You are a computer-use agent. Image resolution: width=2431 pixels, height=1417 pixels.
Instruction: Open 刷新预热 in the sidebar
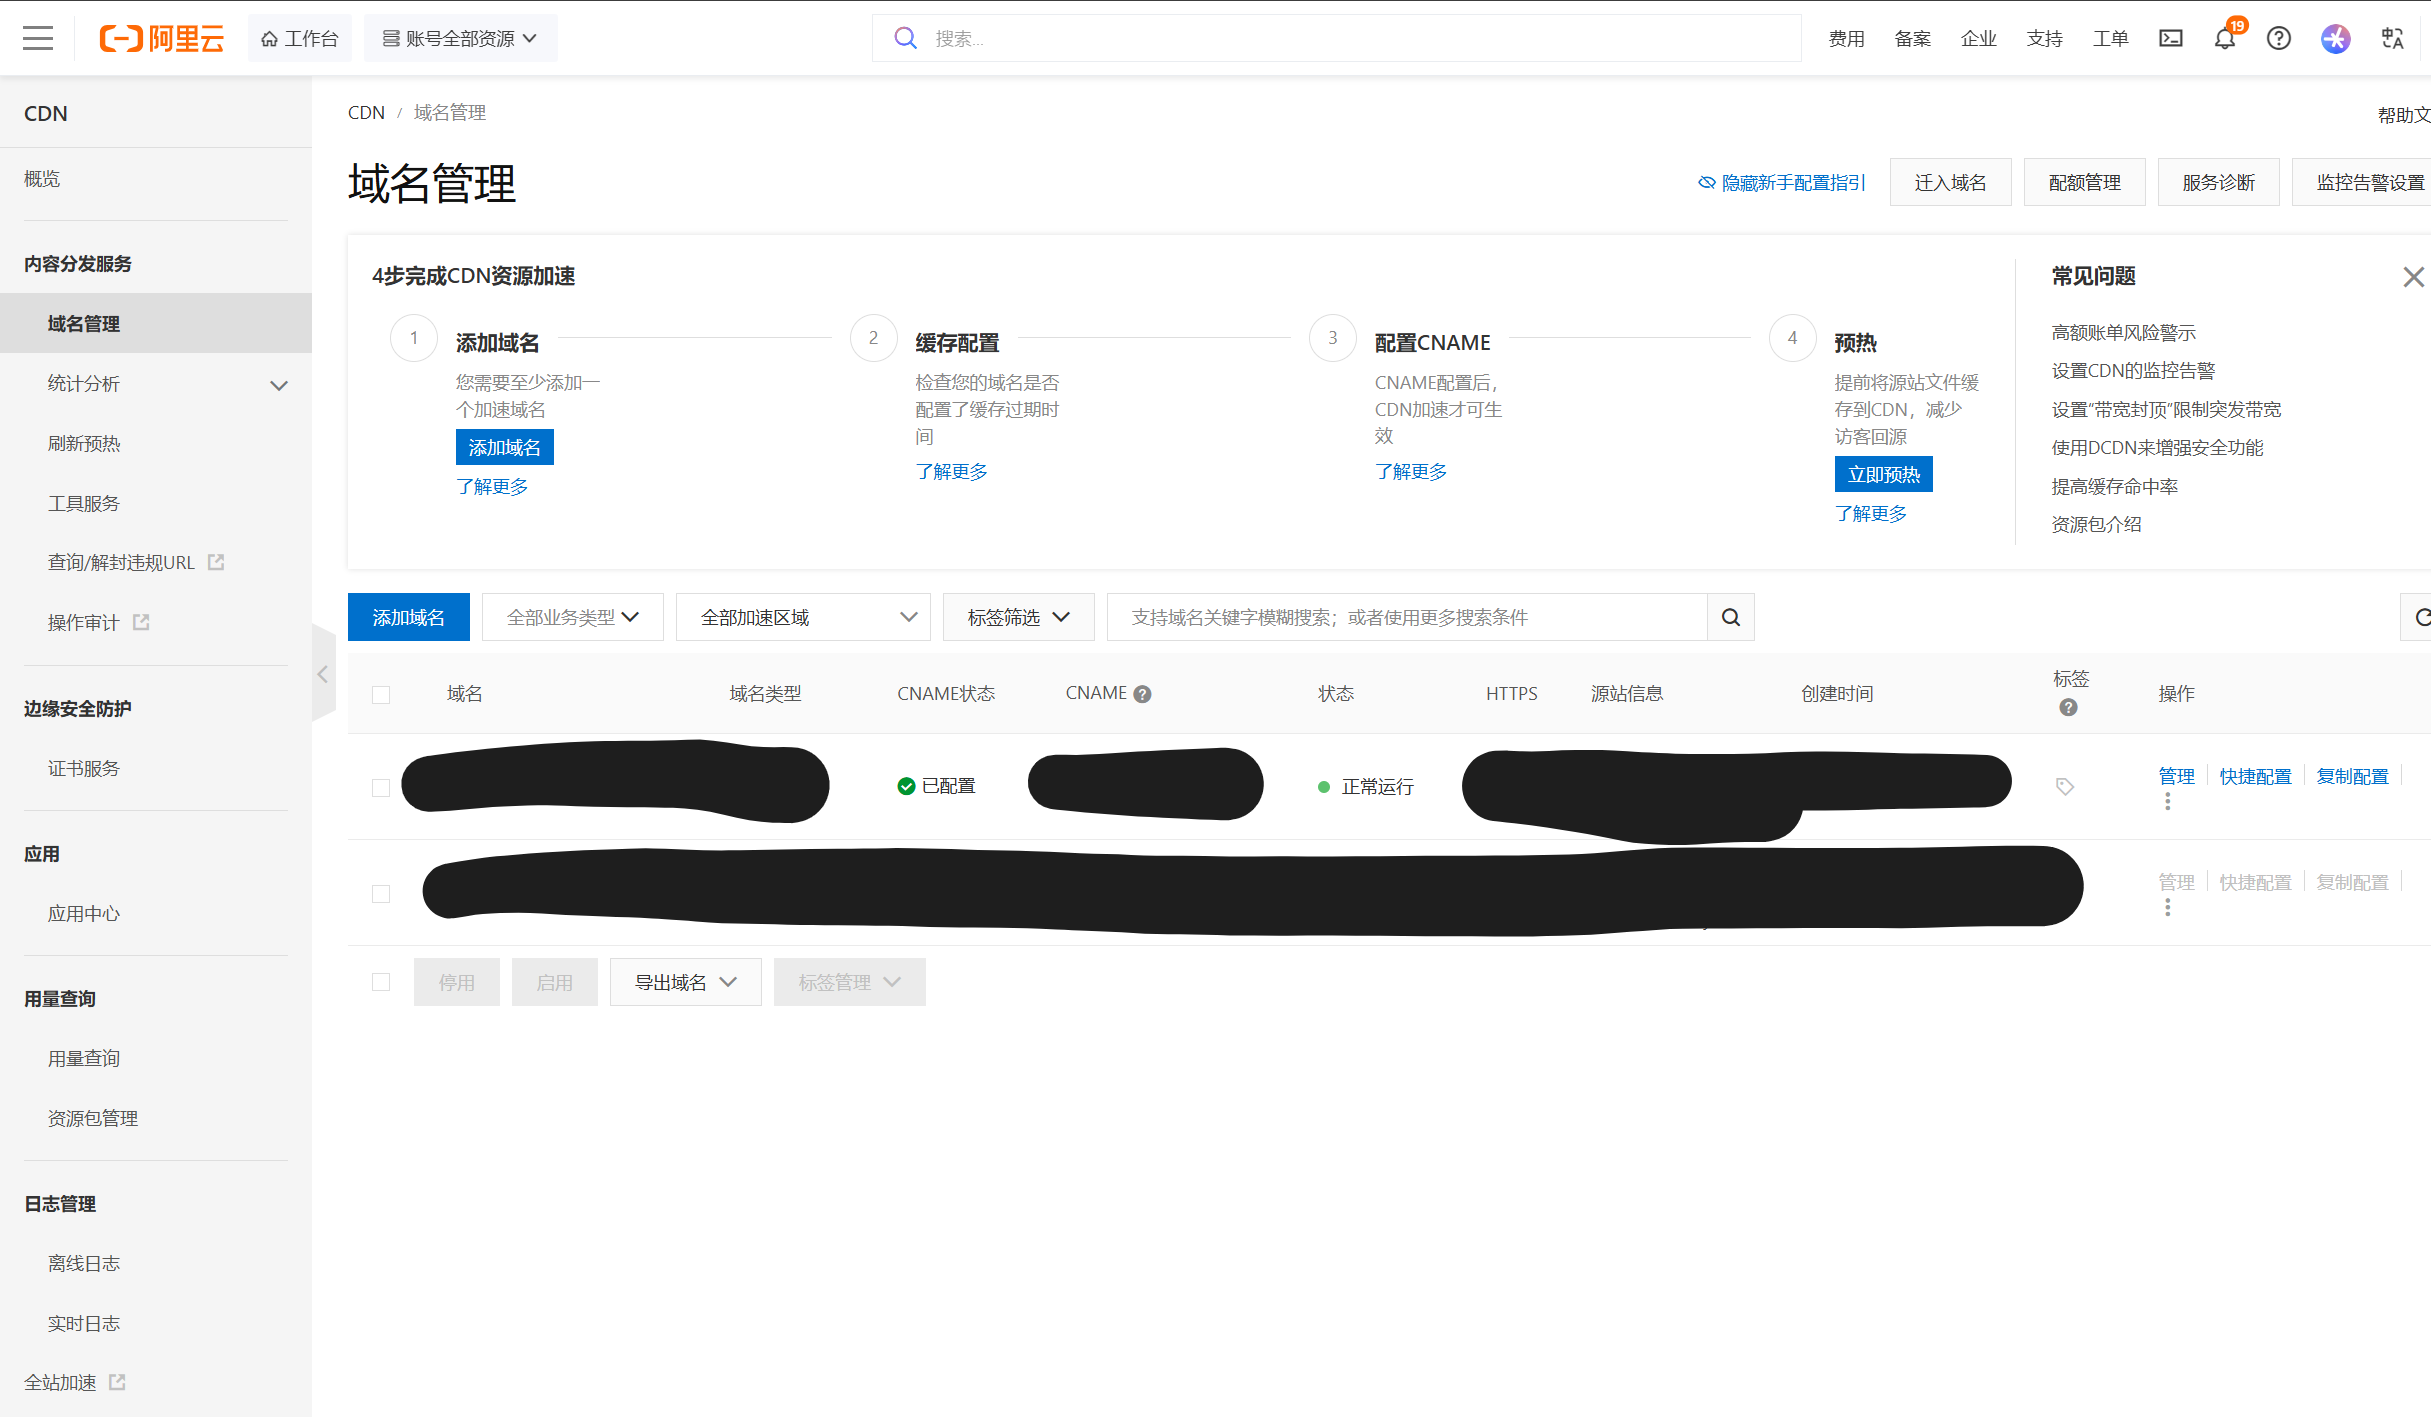(84, 444)
